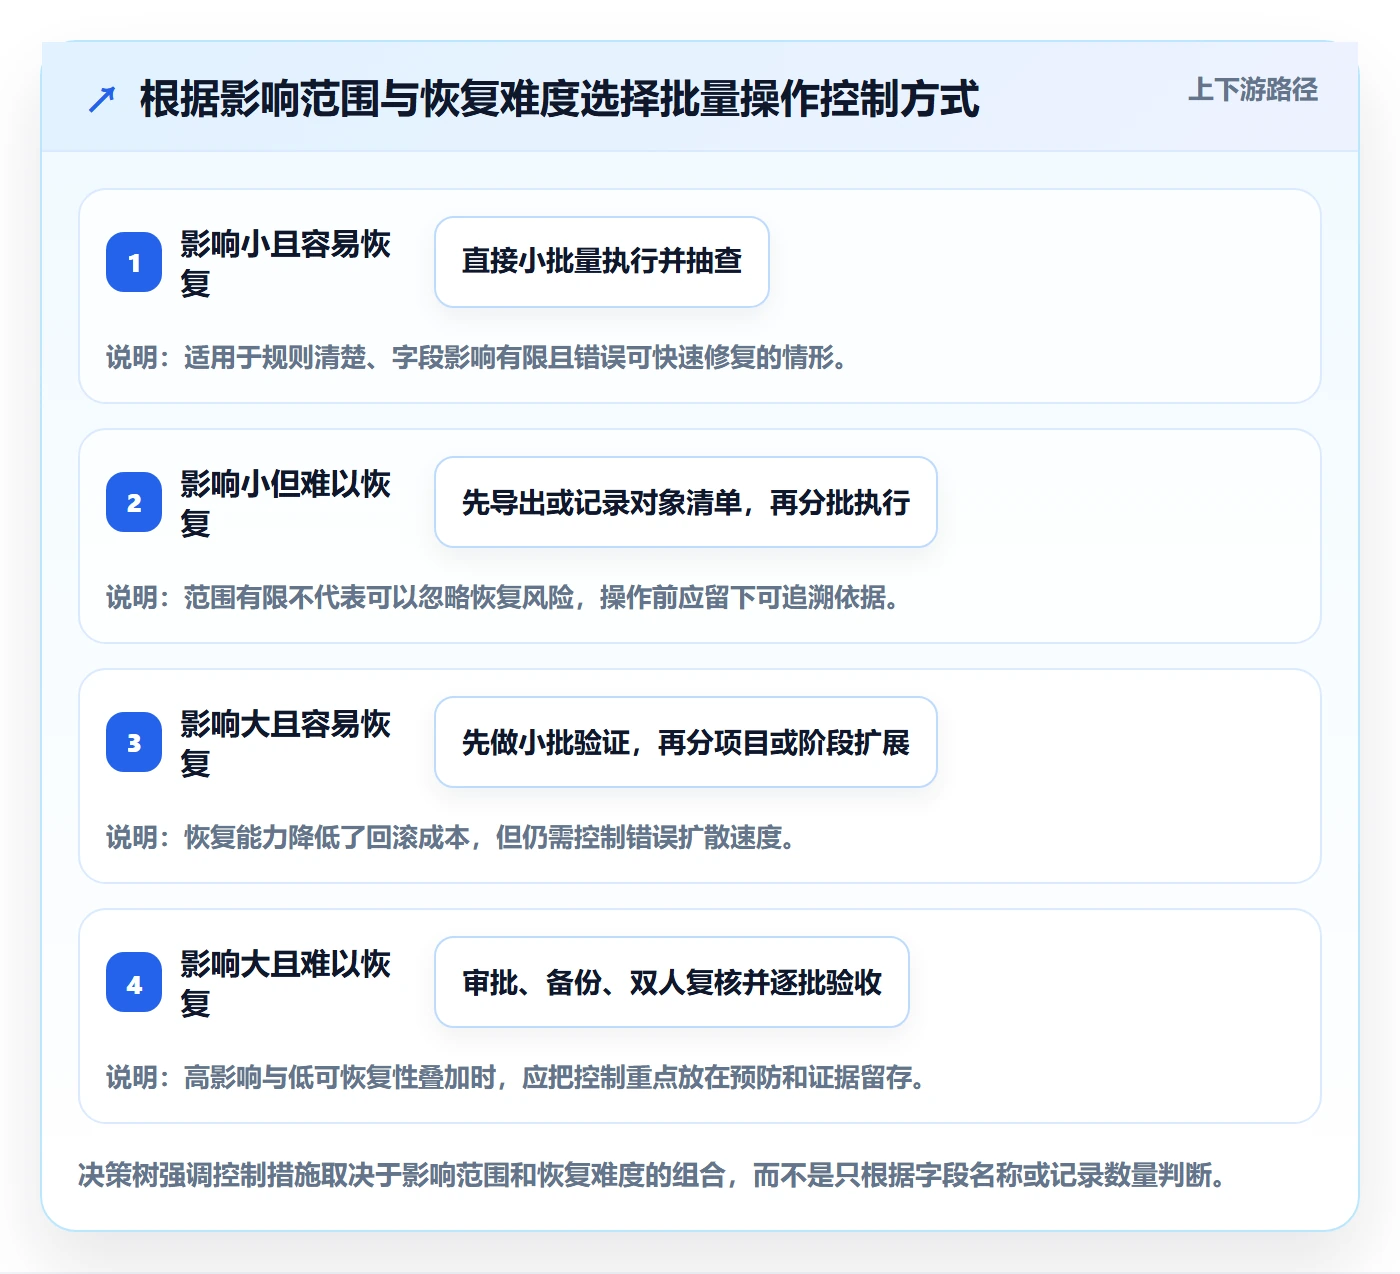The image size is (1400, 1274).
Task: Click the 先导出或记录对象清单，再分批执行 box
Action: [686, 502]
